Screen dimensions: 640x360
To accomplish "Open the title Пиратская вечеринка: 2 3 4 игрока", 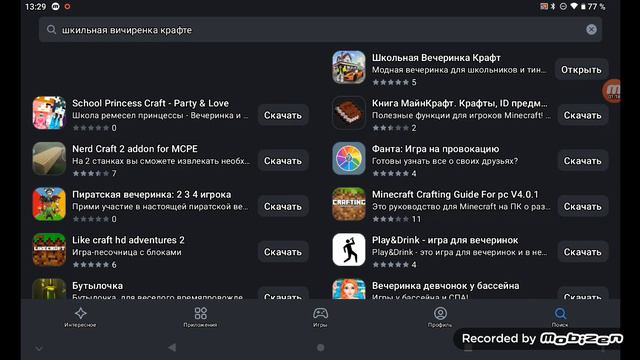I will [151, 195].
